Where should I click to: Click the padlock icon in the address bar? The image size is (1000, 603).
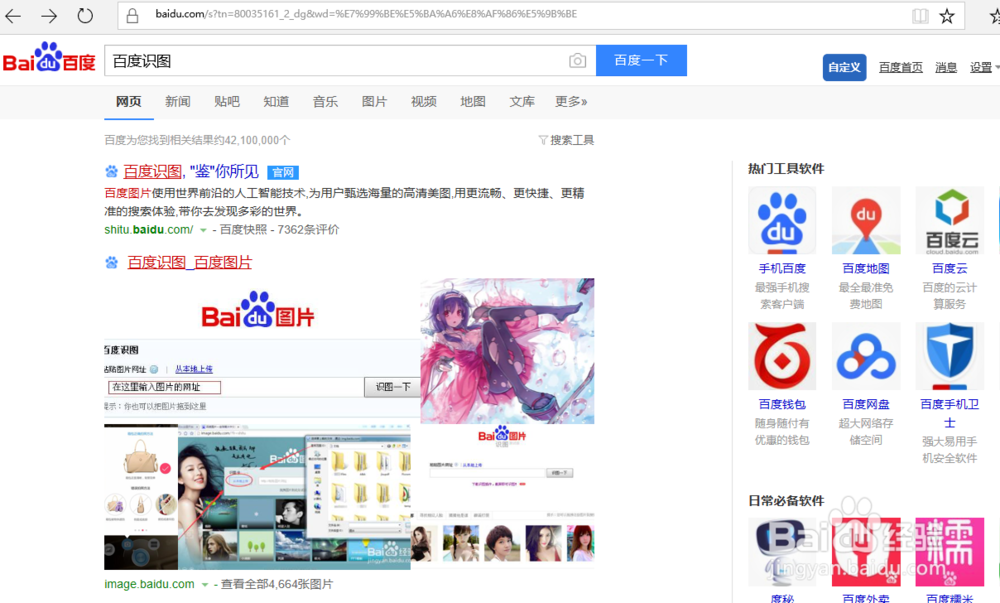[133, 16]
